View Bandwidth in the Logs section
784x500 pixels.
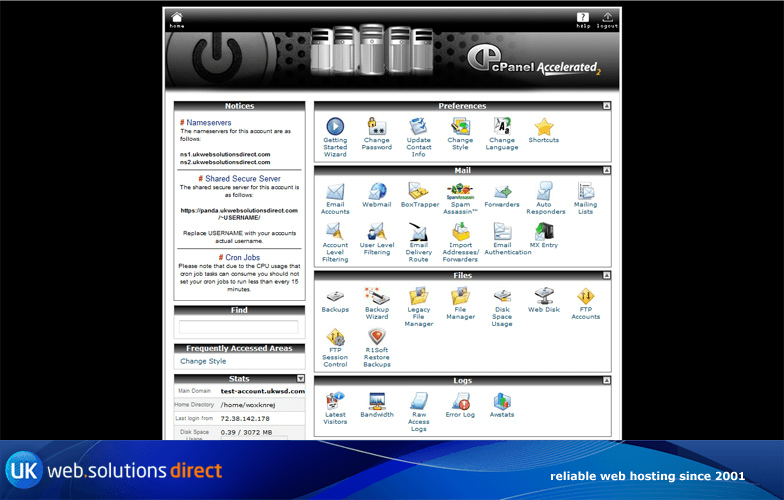pyautogui.click(x=377, y=402)
